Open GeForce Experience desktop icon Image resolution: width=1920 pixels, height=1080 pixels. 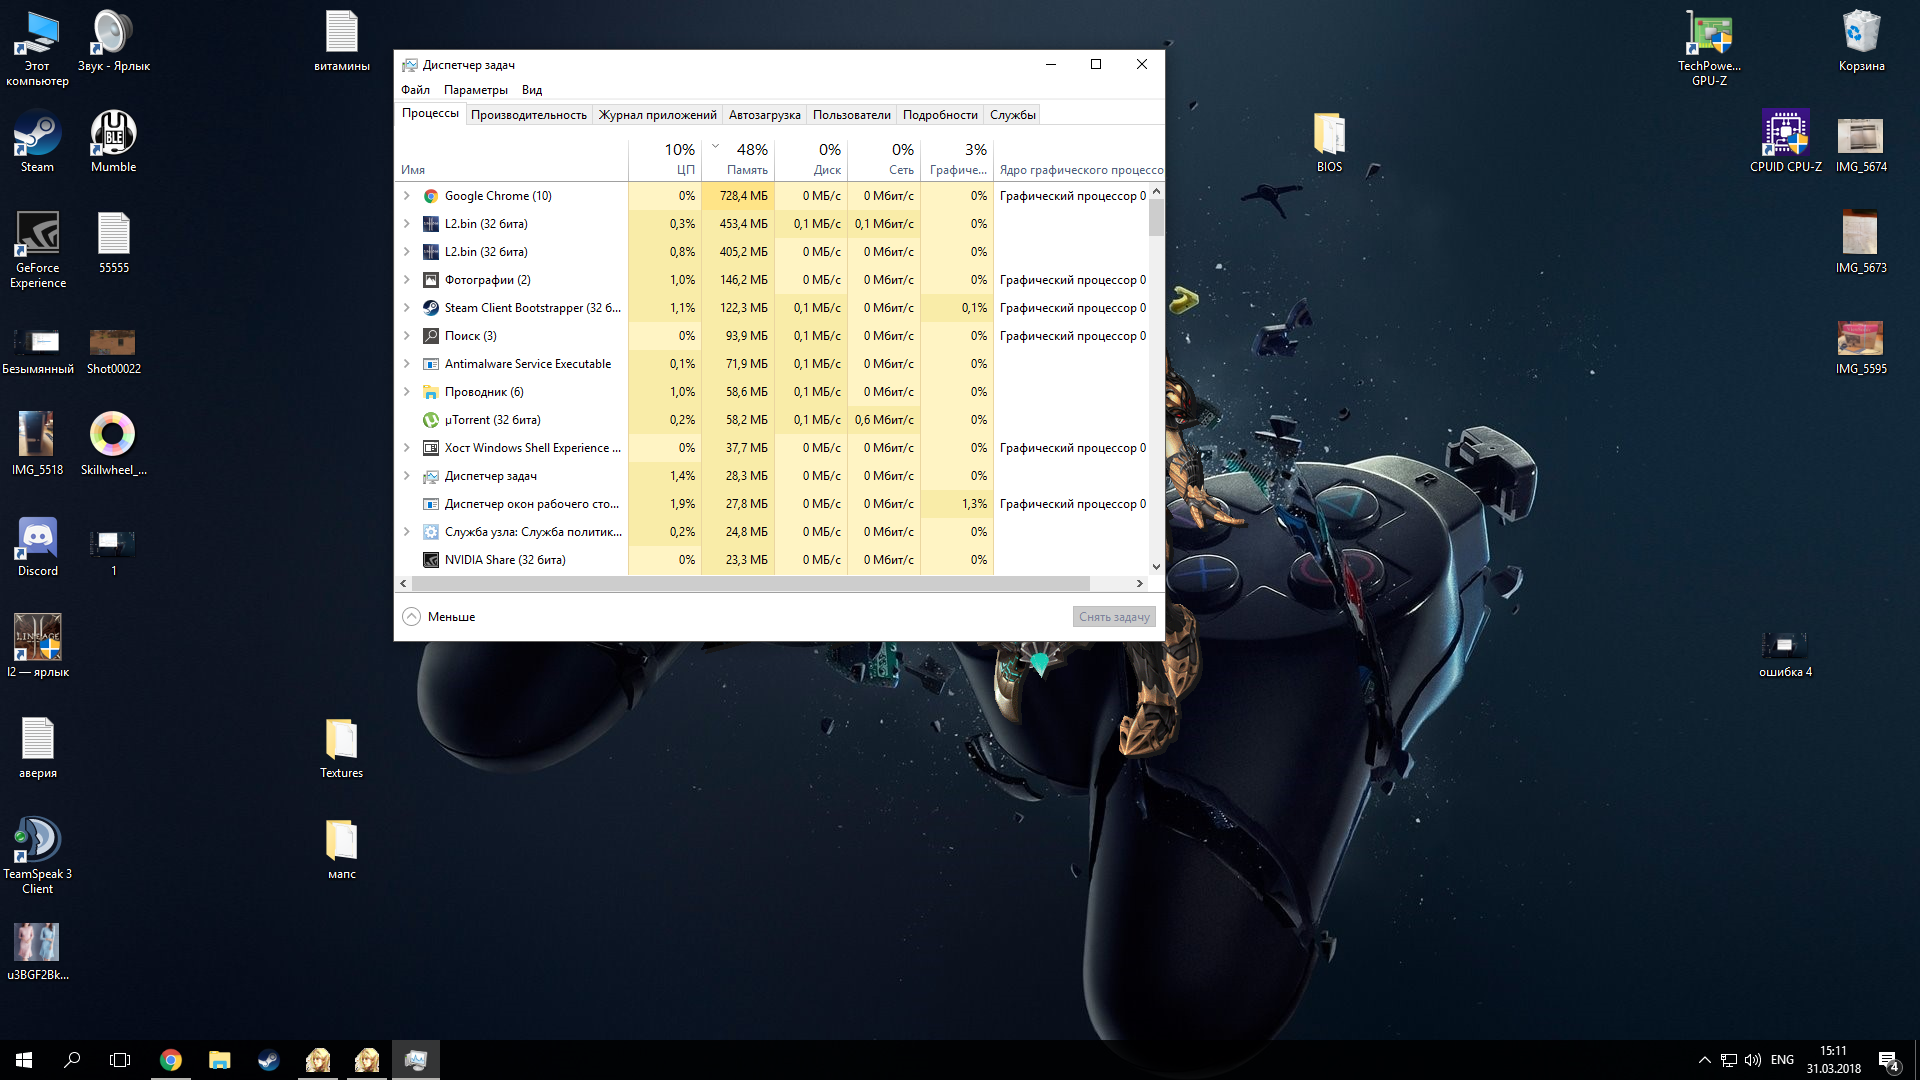(37, 250)
